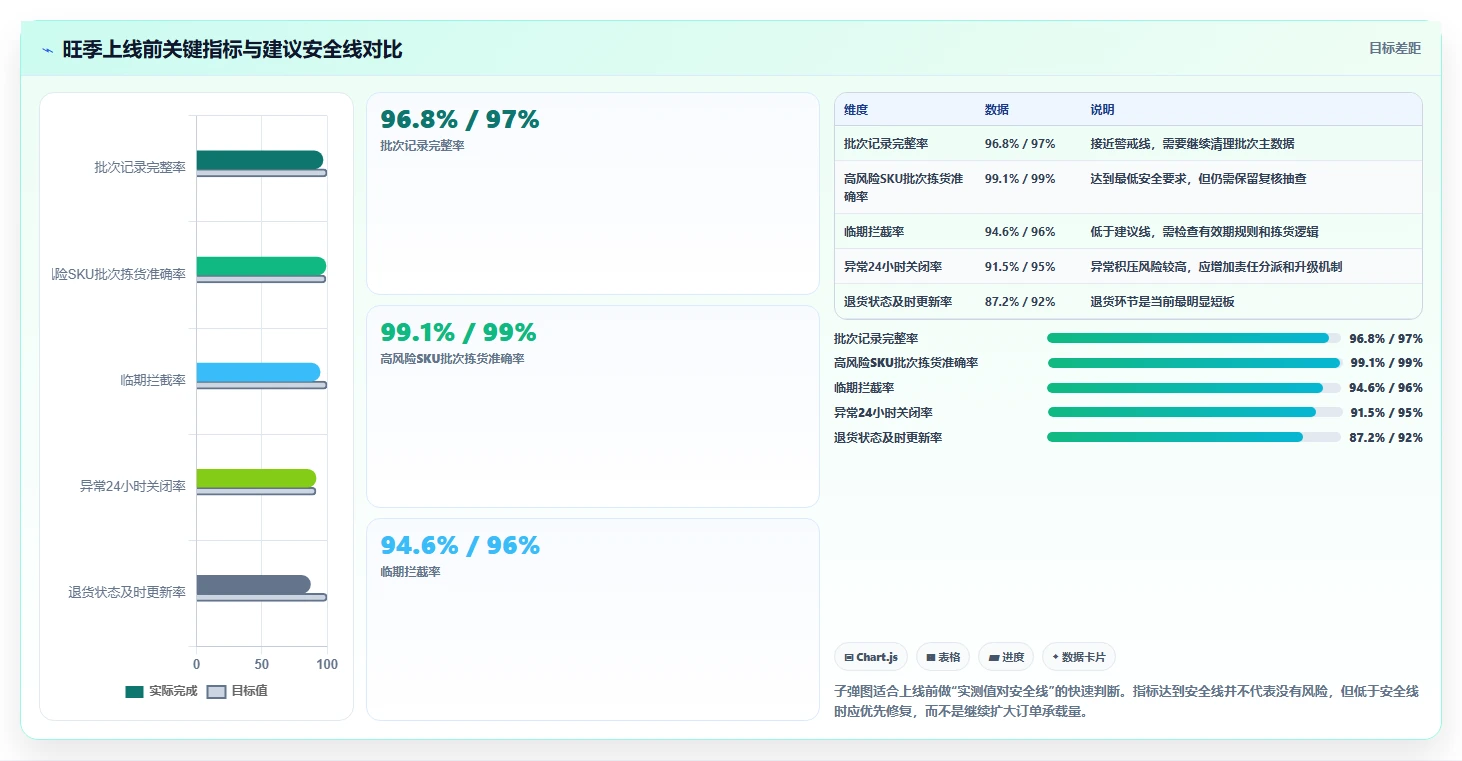Screen dimensions: 1462x761
Task: Click the footer description paragraph starting 子弹图适合
Action: click(x=1126, y=702)
